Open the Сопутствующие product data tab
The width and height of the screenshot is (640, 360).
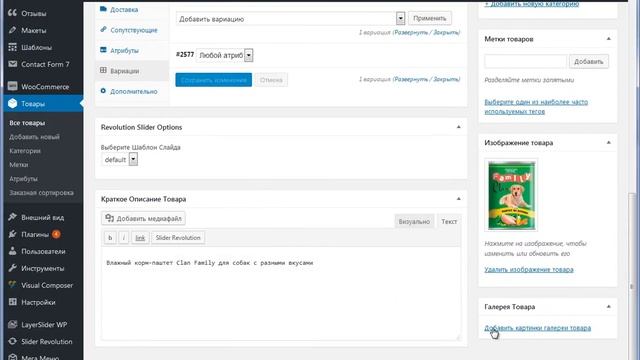tap(132, 30)
